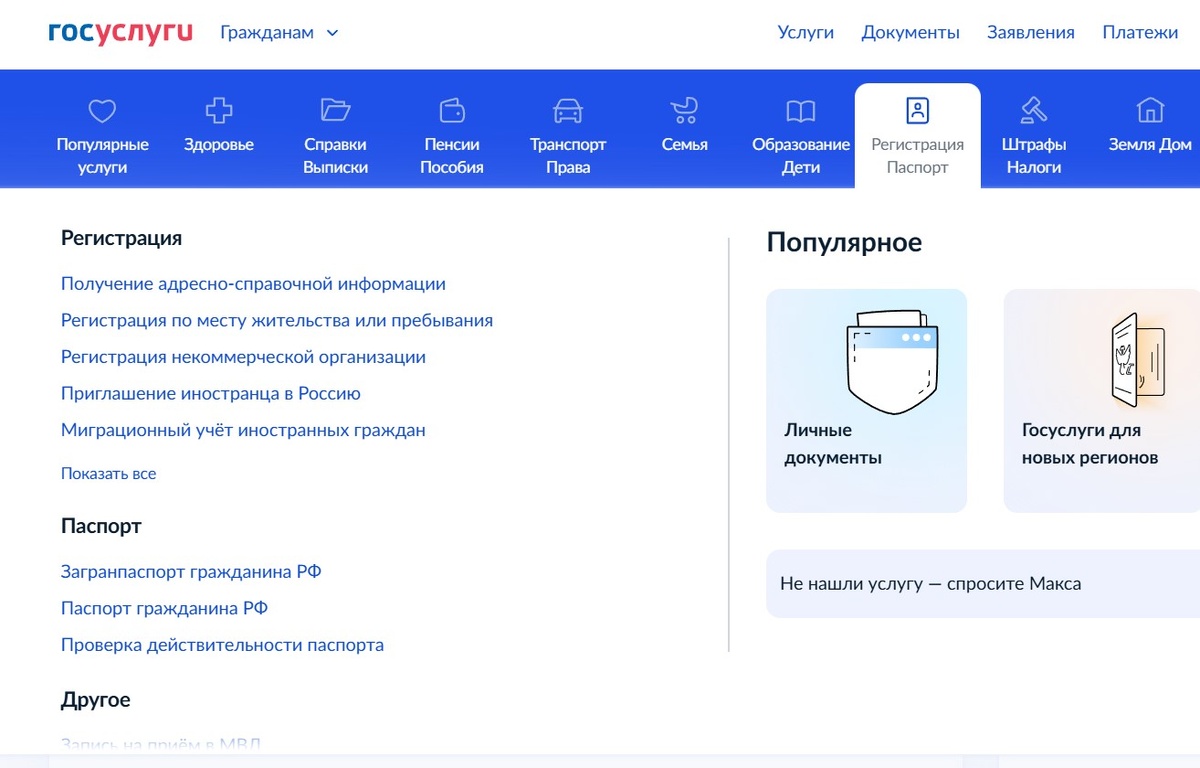Open Образование Дети book icon

[x=800, y=111]
